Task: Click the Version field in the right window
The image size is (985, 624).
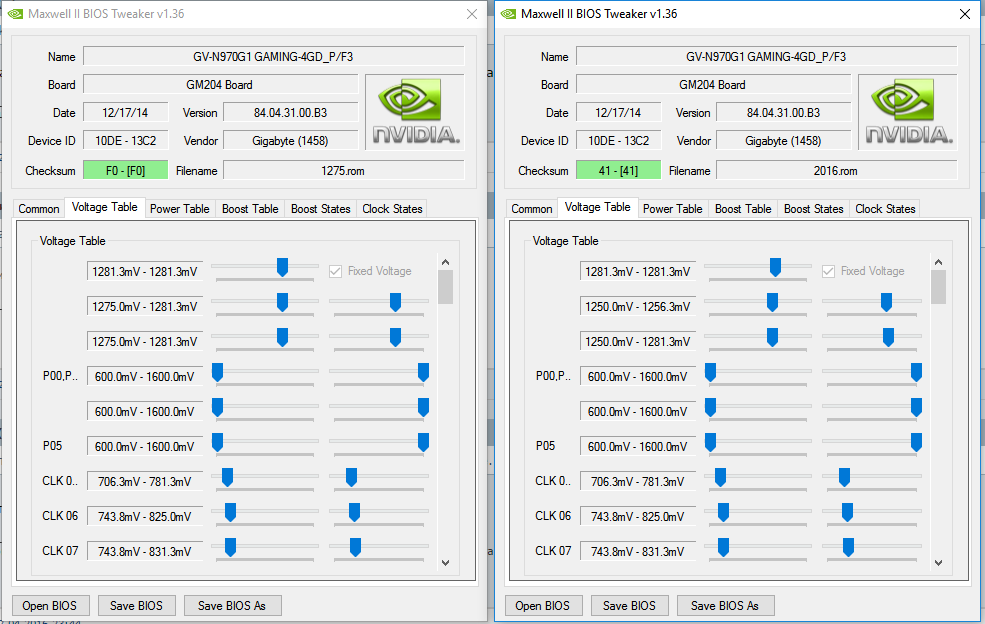Action: 783,113
